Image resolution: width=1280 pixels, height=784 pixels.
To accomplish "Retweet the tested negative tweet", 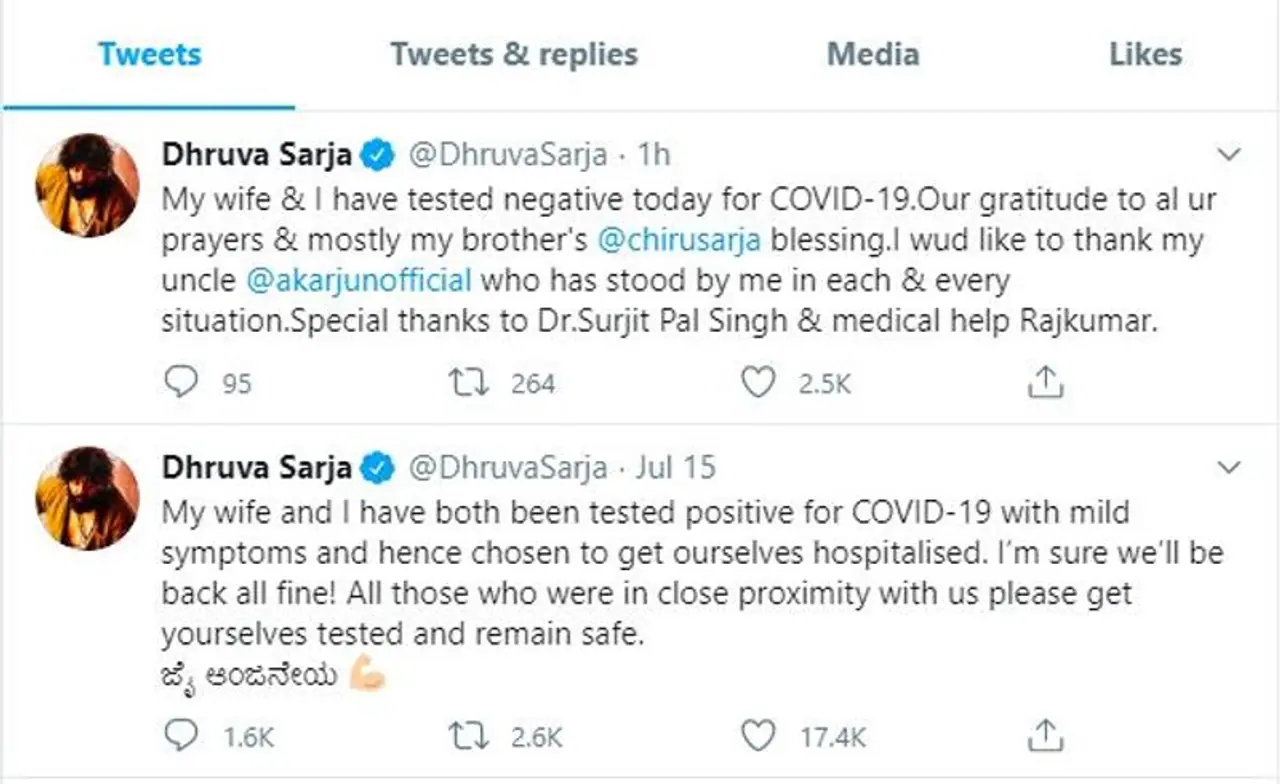I will coord(464,382).
